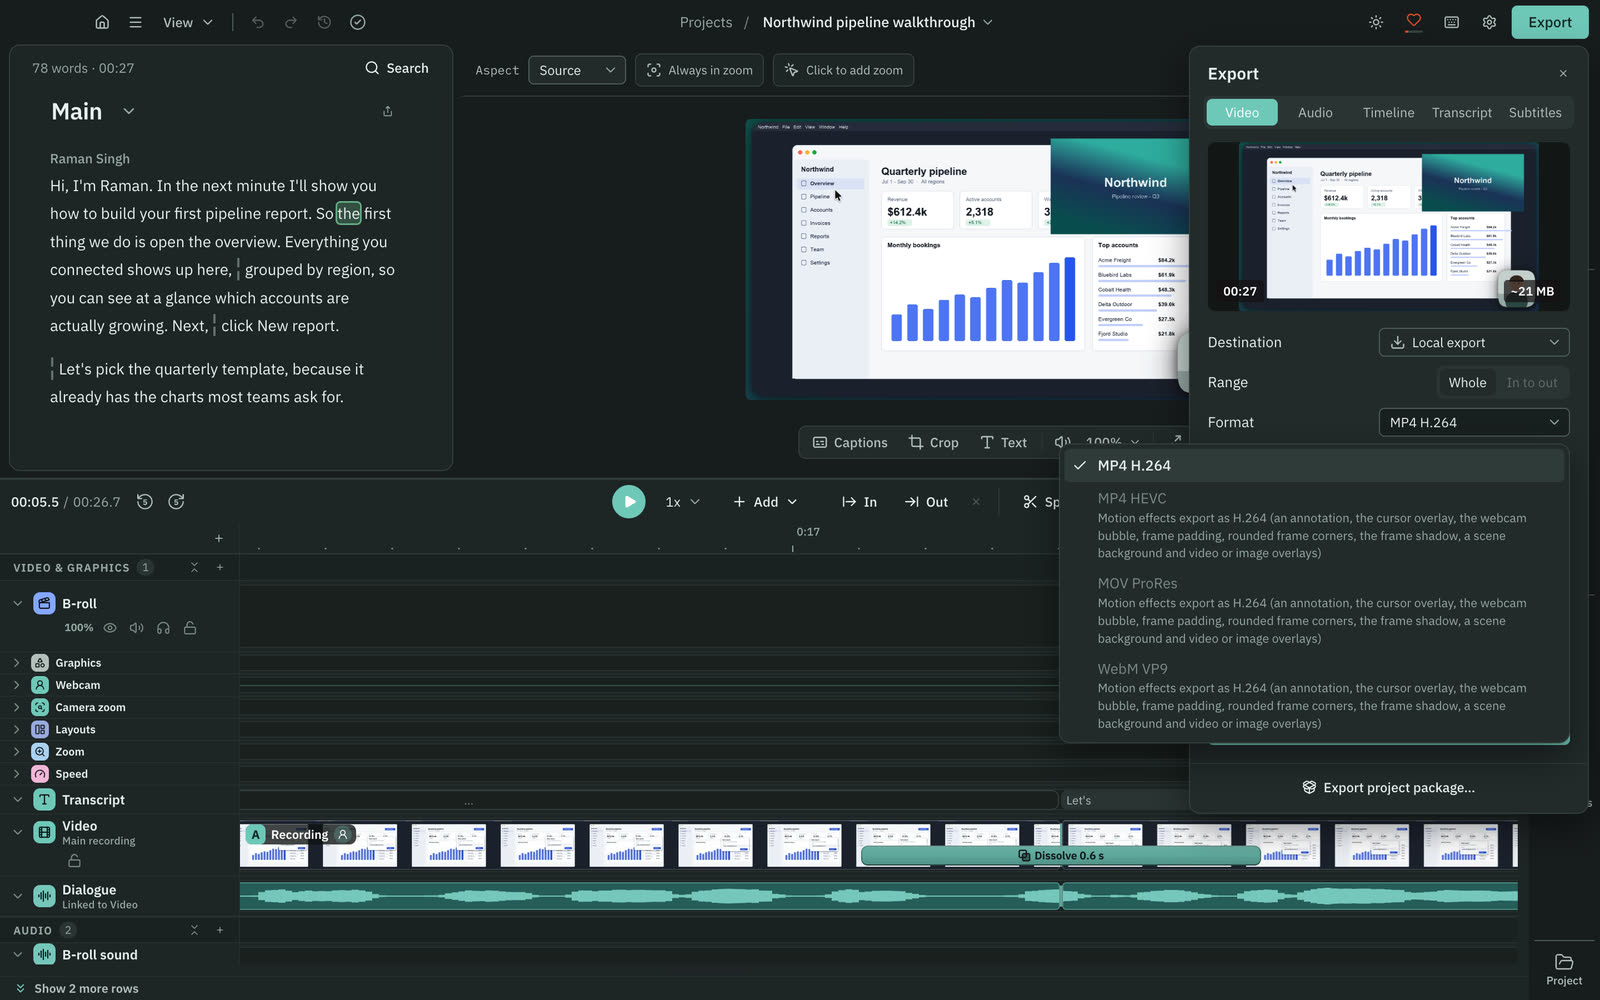Click the Click to add zoom button
Screen dimensions: 1600x1000
click(x=843, y=70)
